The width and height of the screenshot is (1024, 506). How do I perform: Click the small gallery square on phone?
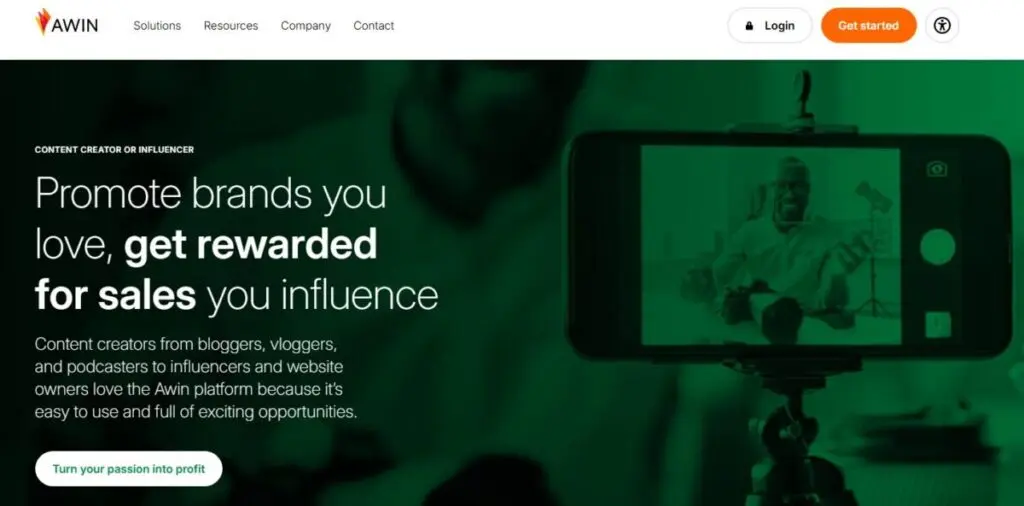tap(937, 324)
